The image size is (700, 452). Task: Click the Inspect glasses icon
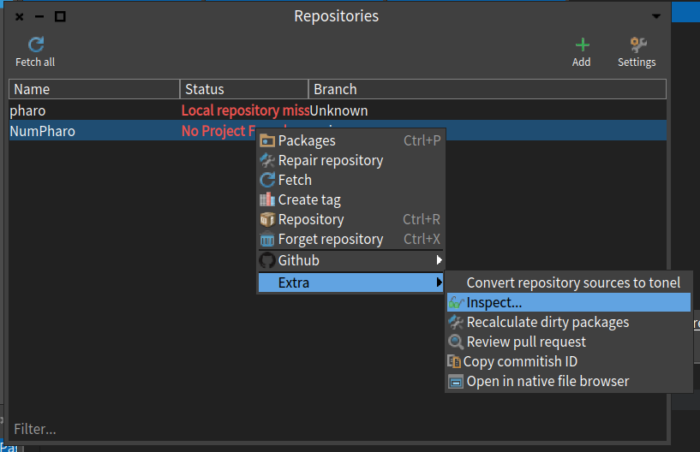pos(456,303)
